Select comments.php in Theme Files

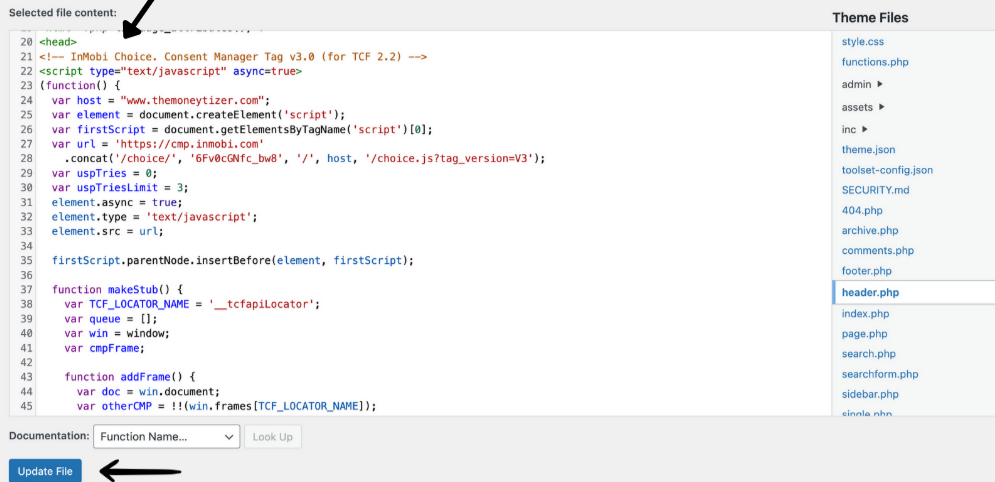pyautogui.click(x=878, y=251)
